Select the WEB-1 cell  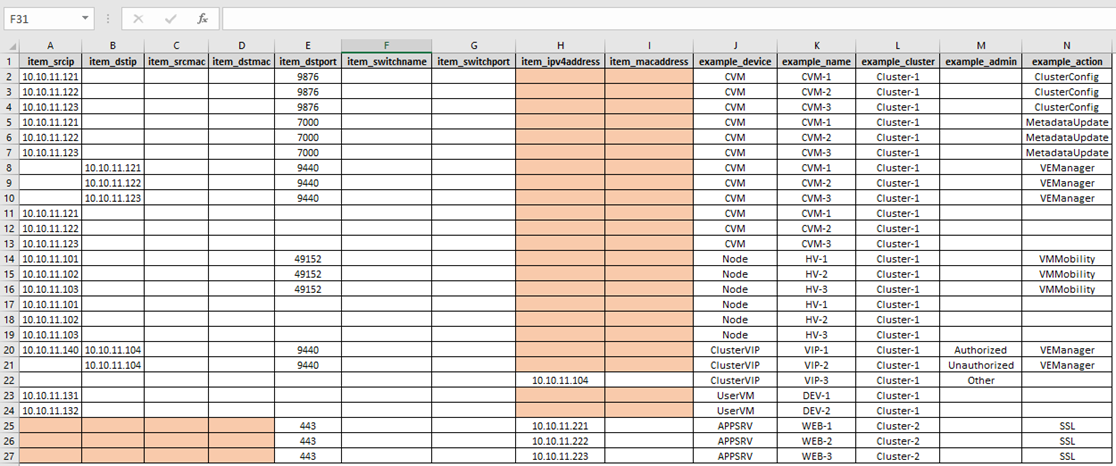(x=816, y=425)
